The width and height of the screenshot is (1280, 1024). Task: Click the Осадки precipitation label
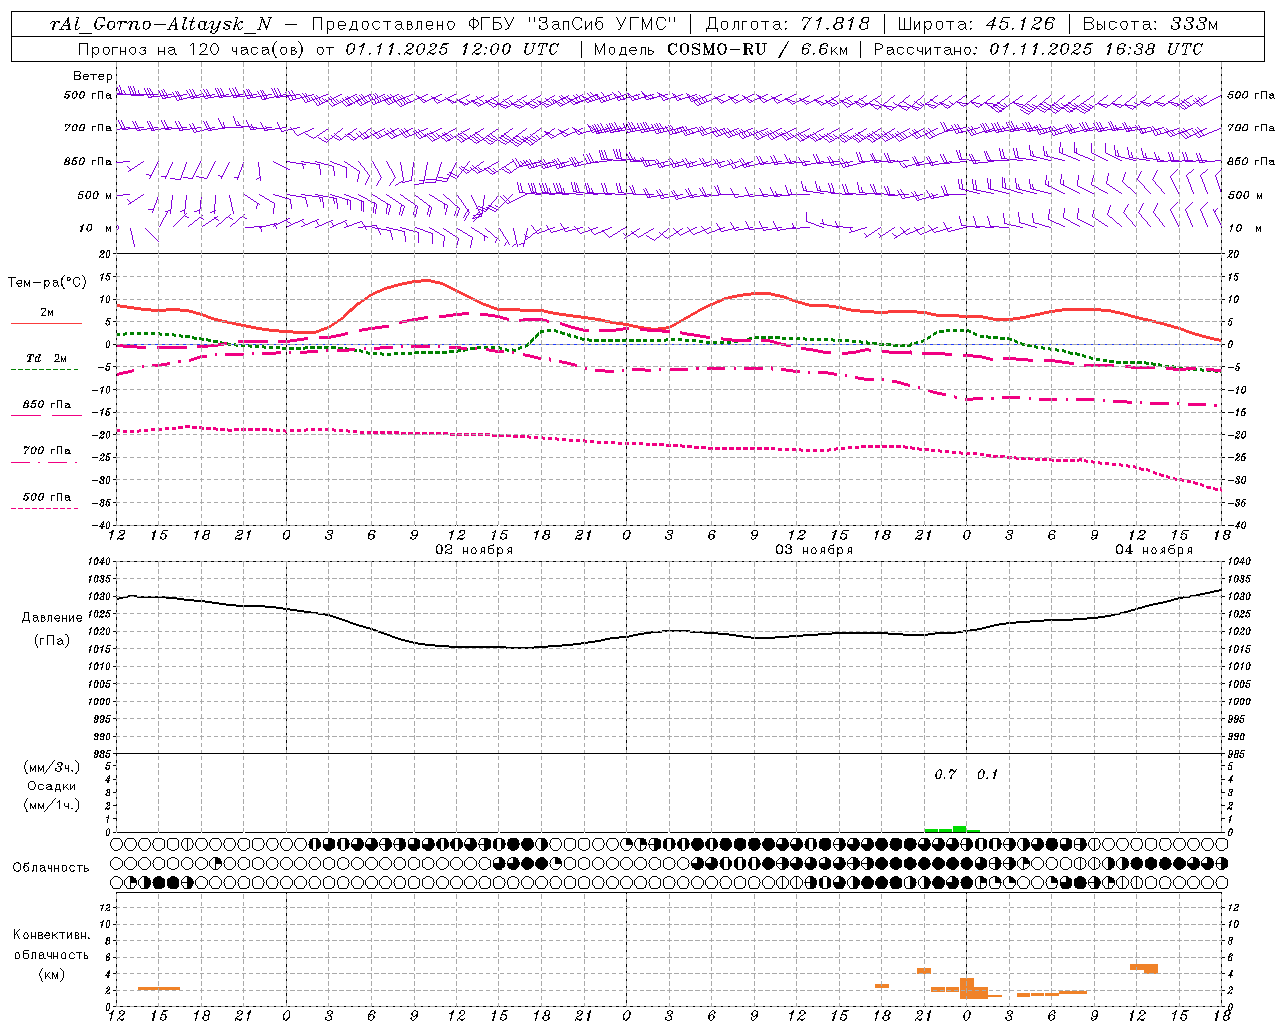52,786
